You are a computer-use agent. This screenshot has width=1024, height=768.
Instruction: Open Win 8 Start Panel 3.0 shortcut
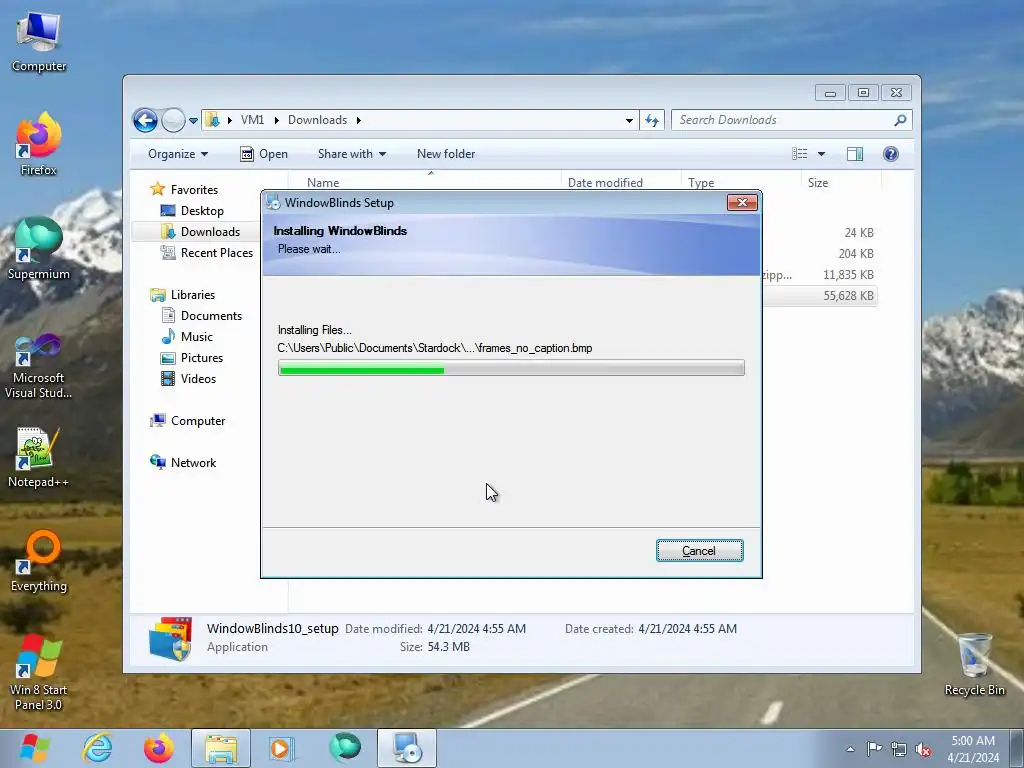tap(39, 673)
